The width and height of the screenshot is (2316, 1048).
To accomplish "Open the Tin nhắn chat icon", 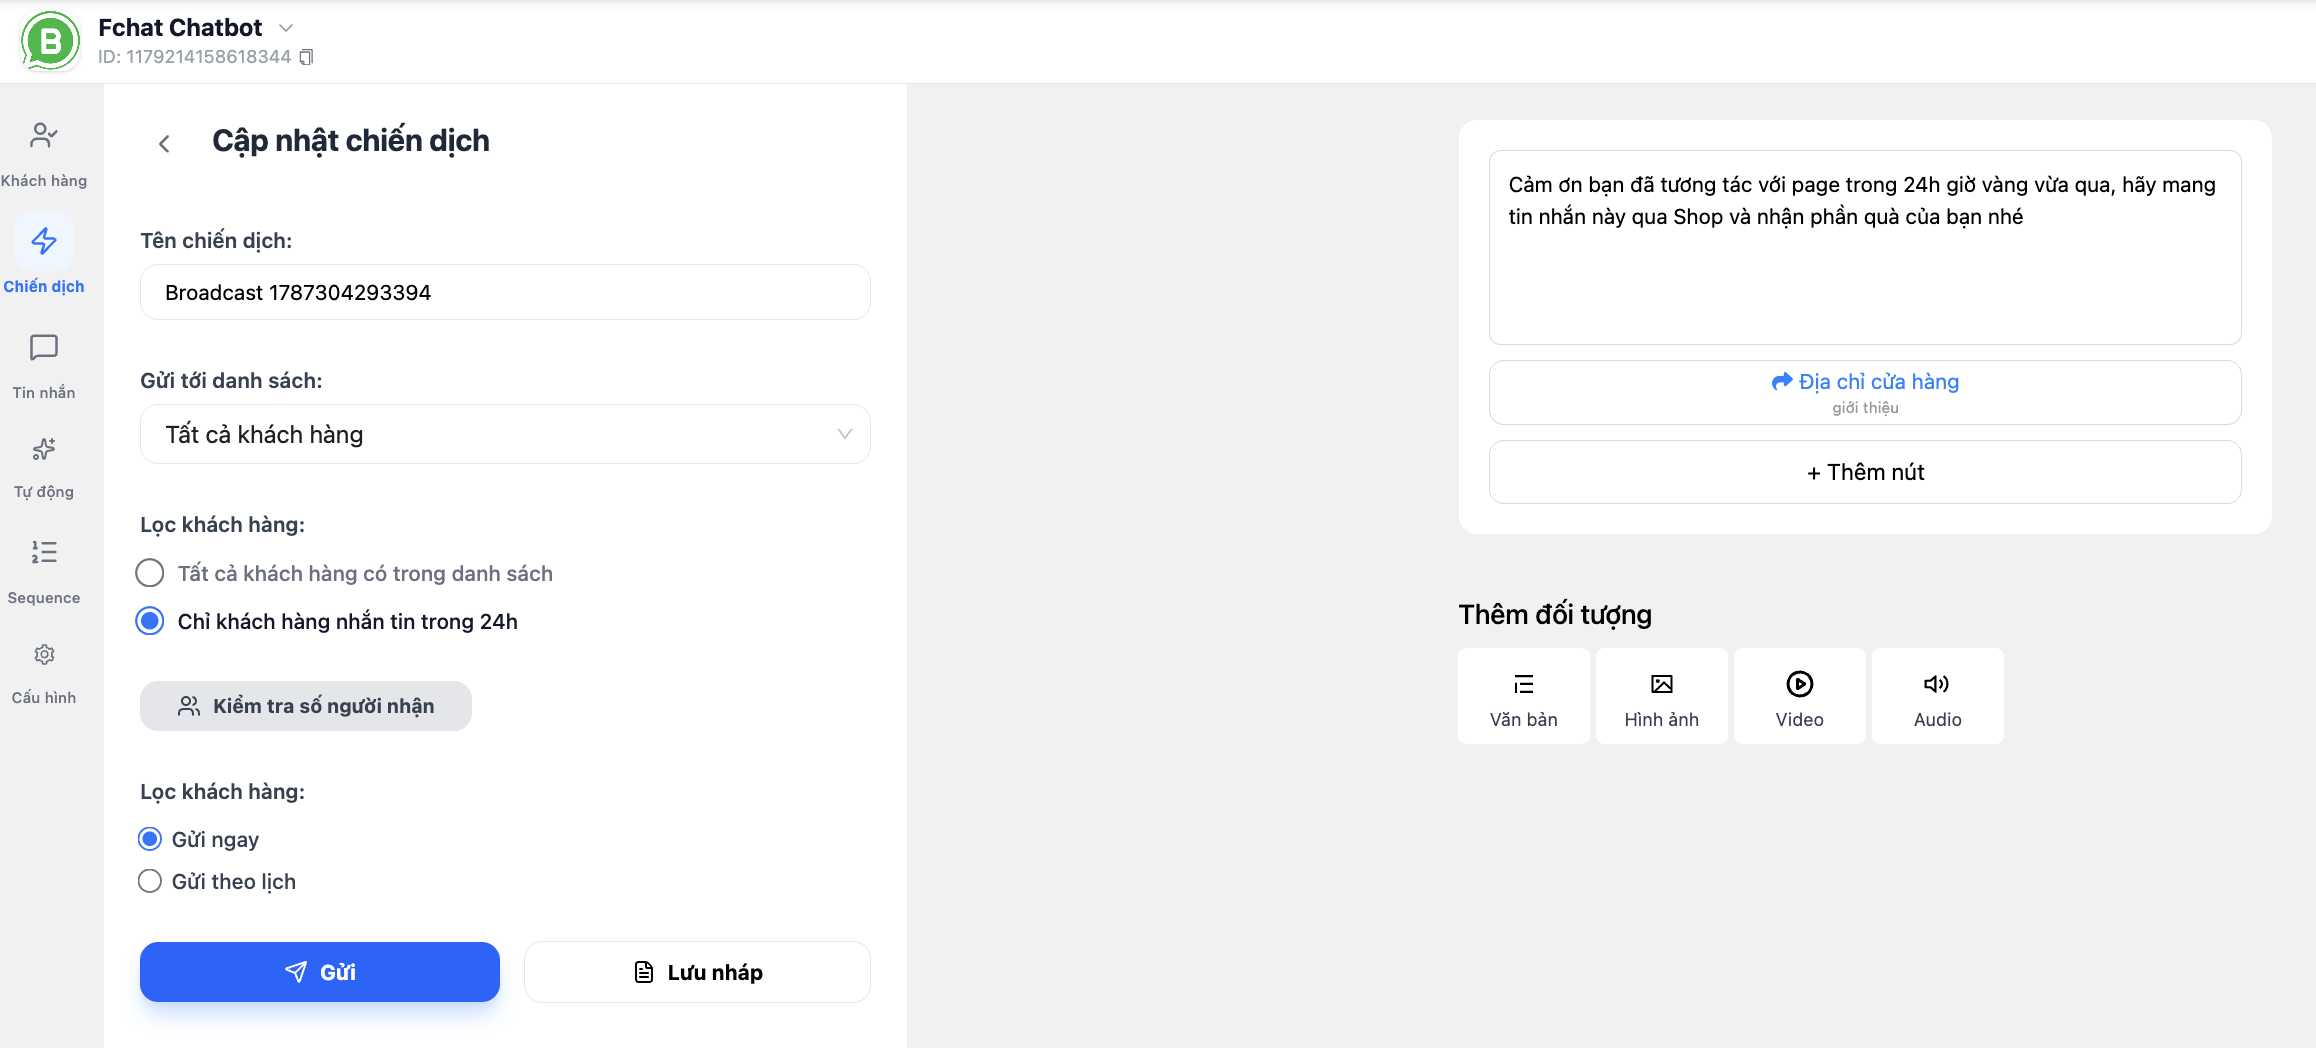I will click(x=44, y=347).
